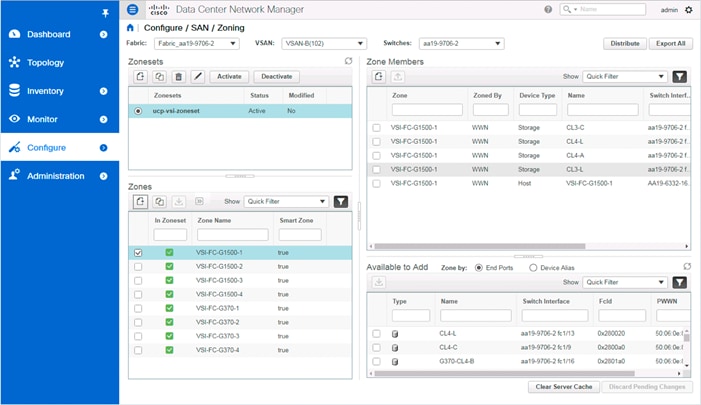The height and width of the screenshot is (405, 701).
Task: Click the Export All button
Action: coord(671,43)
